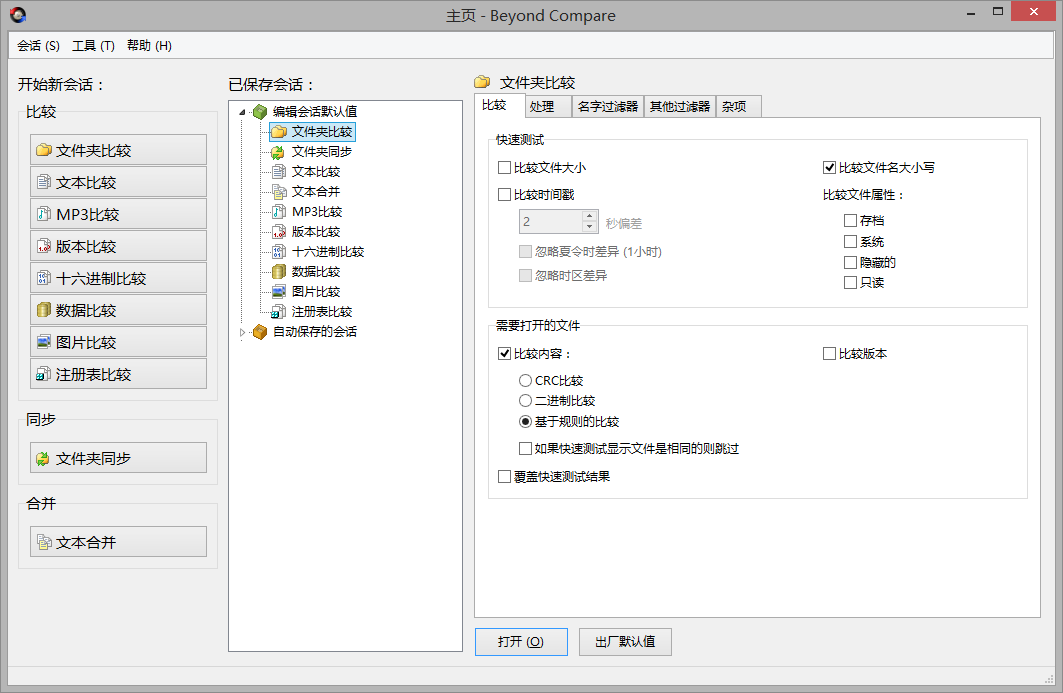Click the 十六进制比较 hex icon in left panel
This screenshot has width=1063, height=693.
[43, 278]
